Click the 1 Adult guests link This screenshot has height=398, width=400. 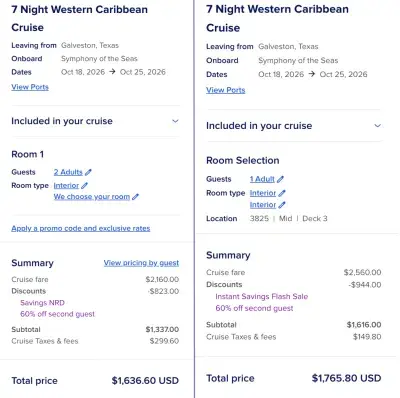262,179
